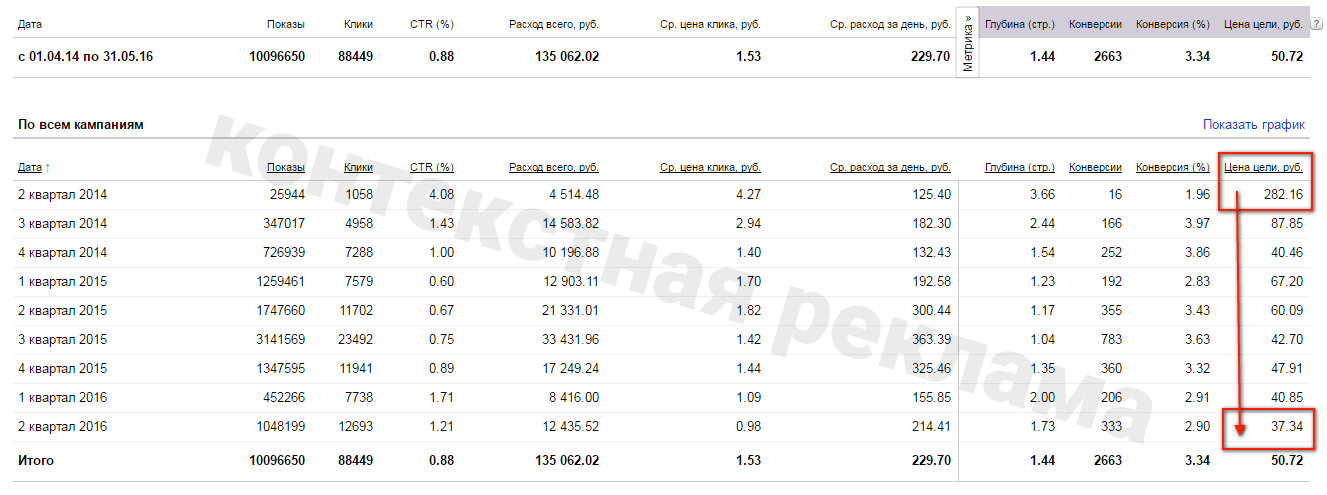Click the Итого totals row label
1327x495 pixels.
[x=36, y=461]
